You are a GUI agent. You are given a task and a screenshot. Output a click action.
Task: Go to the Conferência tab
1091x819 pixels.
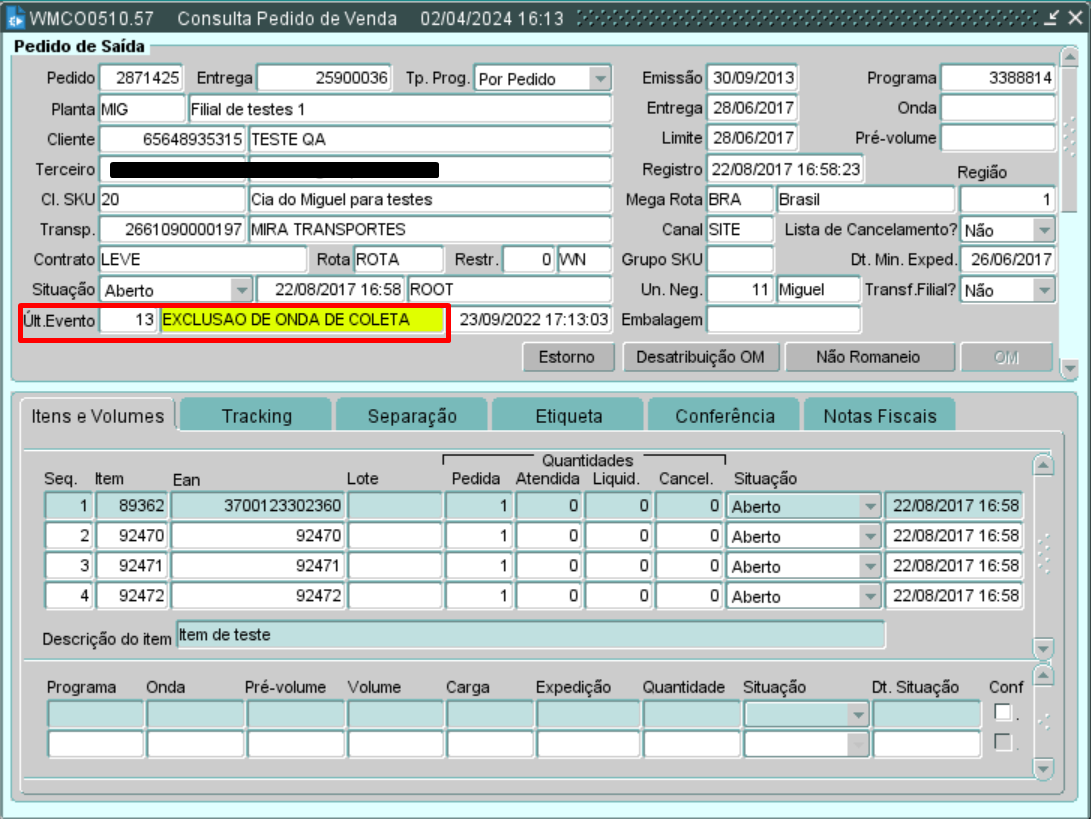(x=724, y=415)
